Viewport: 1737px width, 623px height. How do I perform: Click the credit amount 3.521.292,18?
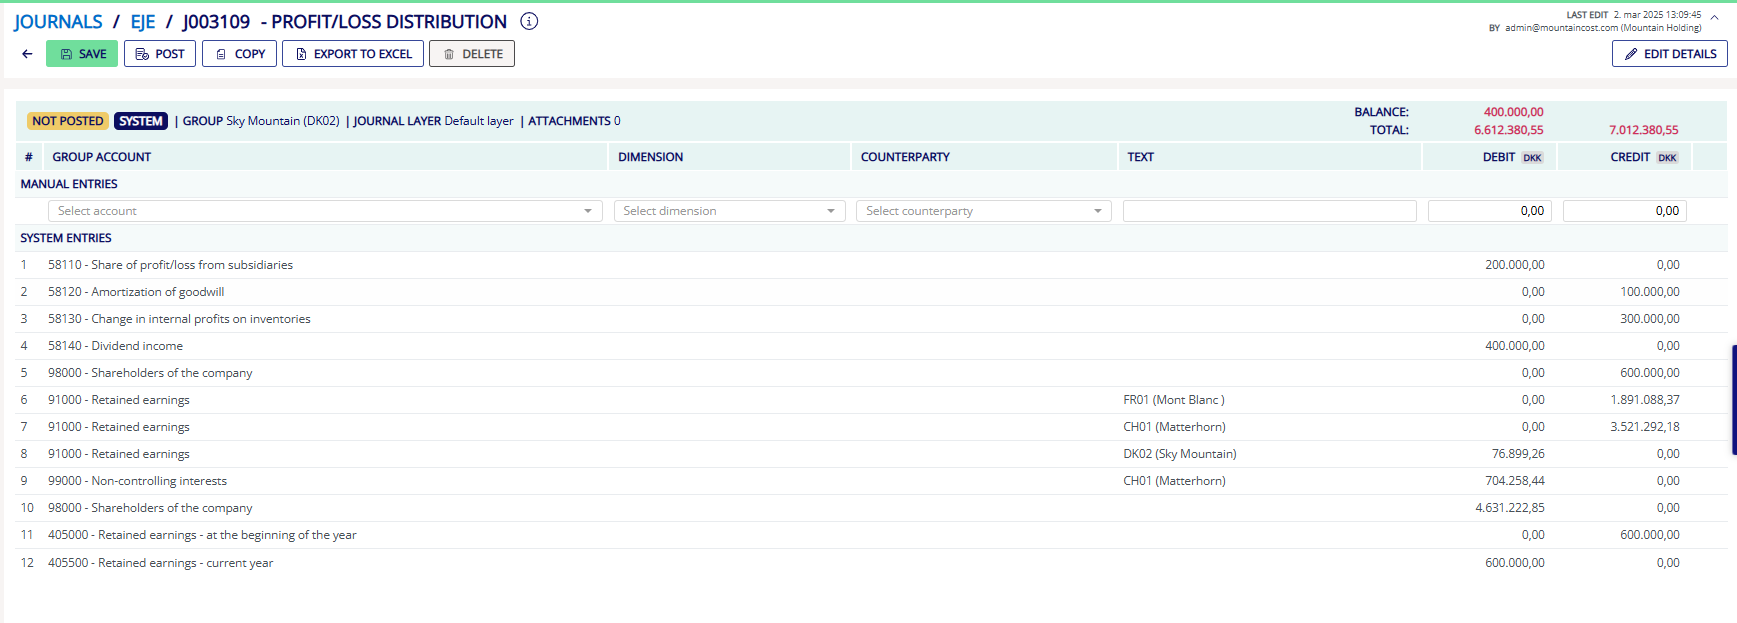pos(1645,427)
